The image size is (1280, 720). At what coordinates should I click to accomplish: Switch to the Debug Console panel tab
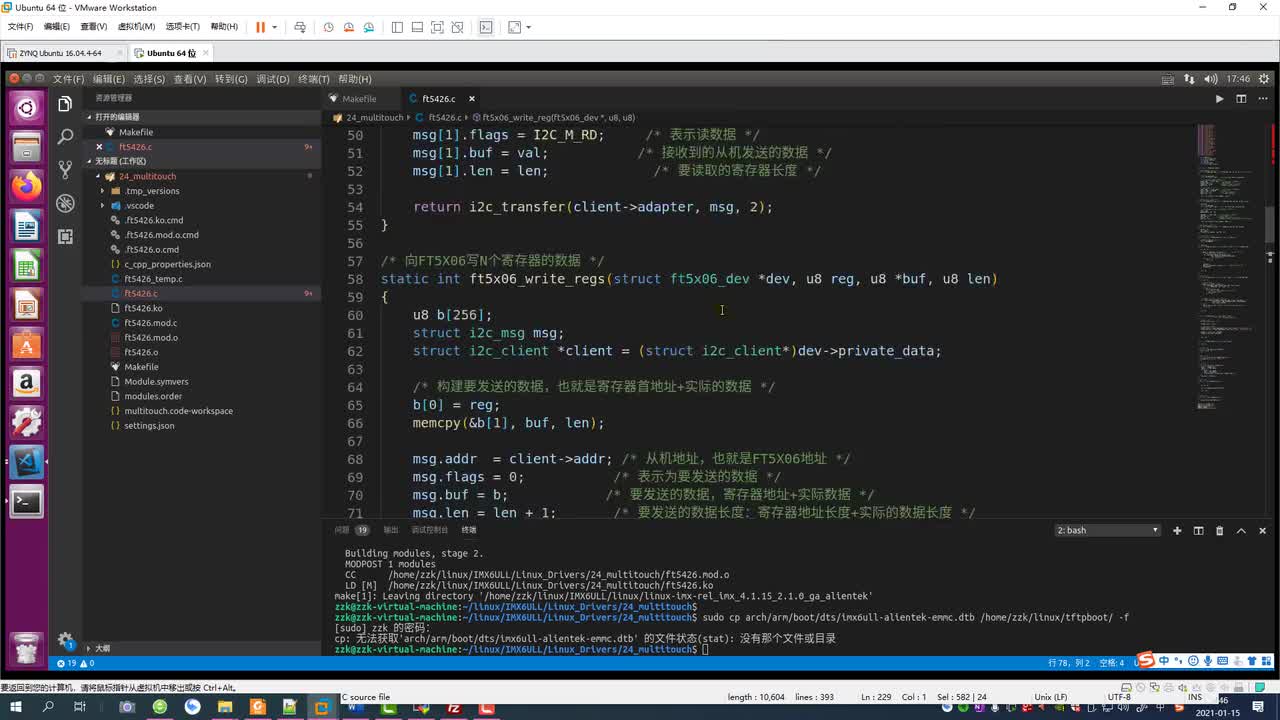pos(429,530)
